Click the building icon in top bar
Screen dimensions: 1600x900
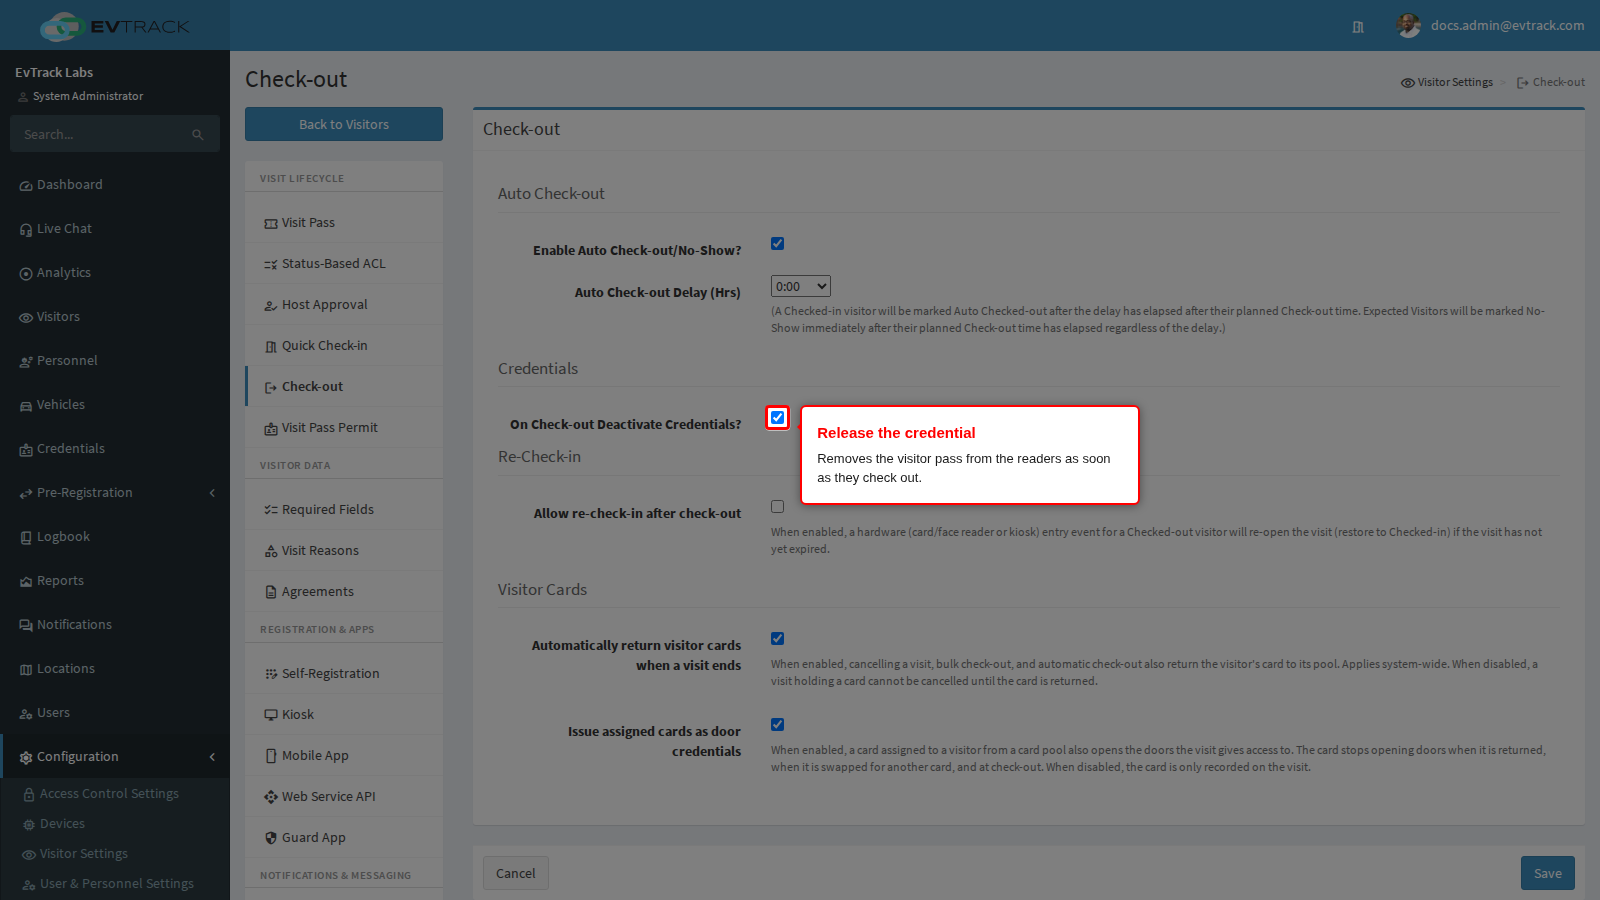pyautogui.click(x=1358, y=27)
